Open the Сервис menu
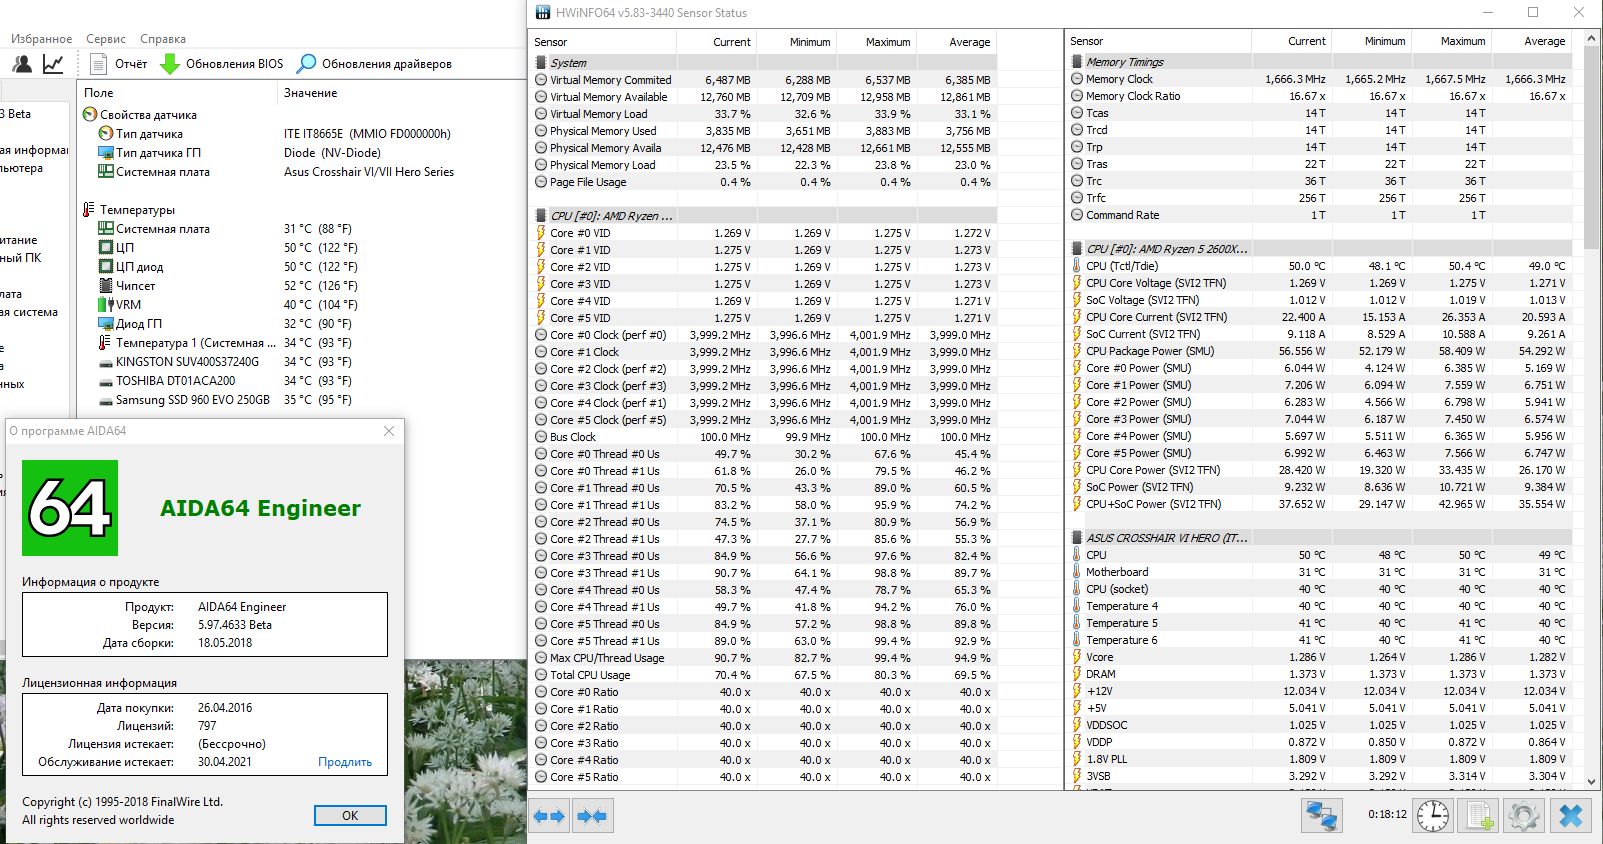This screenshot has height=844, width=1603. coord(106,39)
